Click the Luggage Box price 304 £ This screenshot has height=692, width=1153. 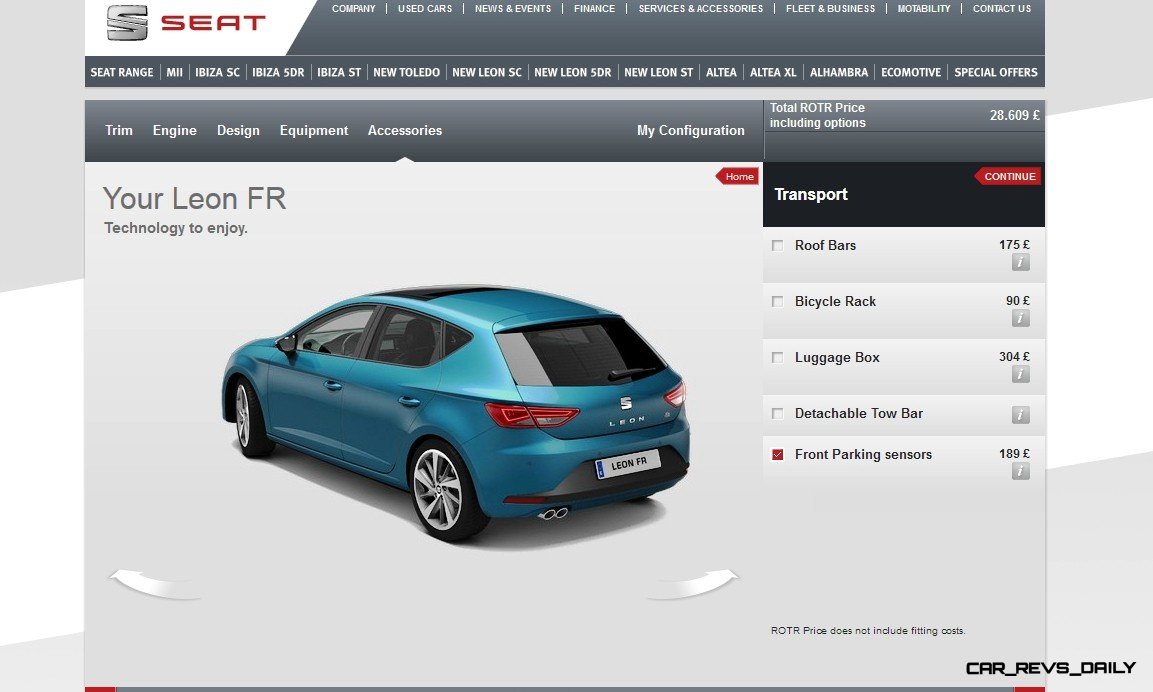click(x=1014, y=357)
